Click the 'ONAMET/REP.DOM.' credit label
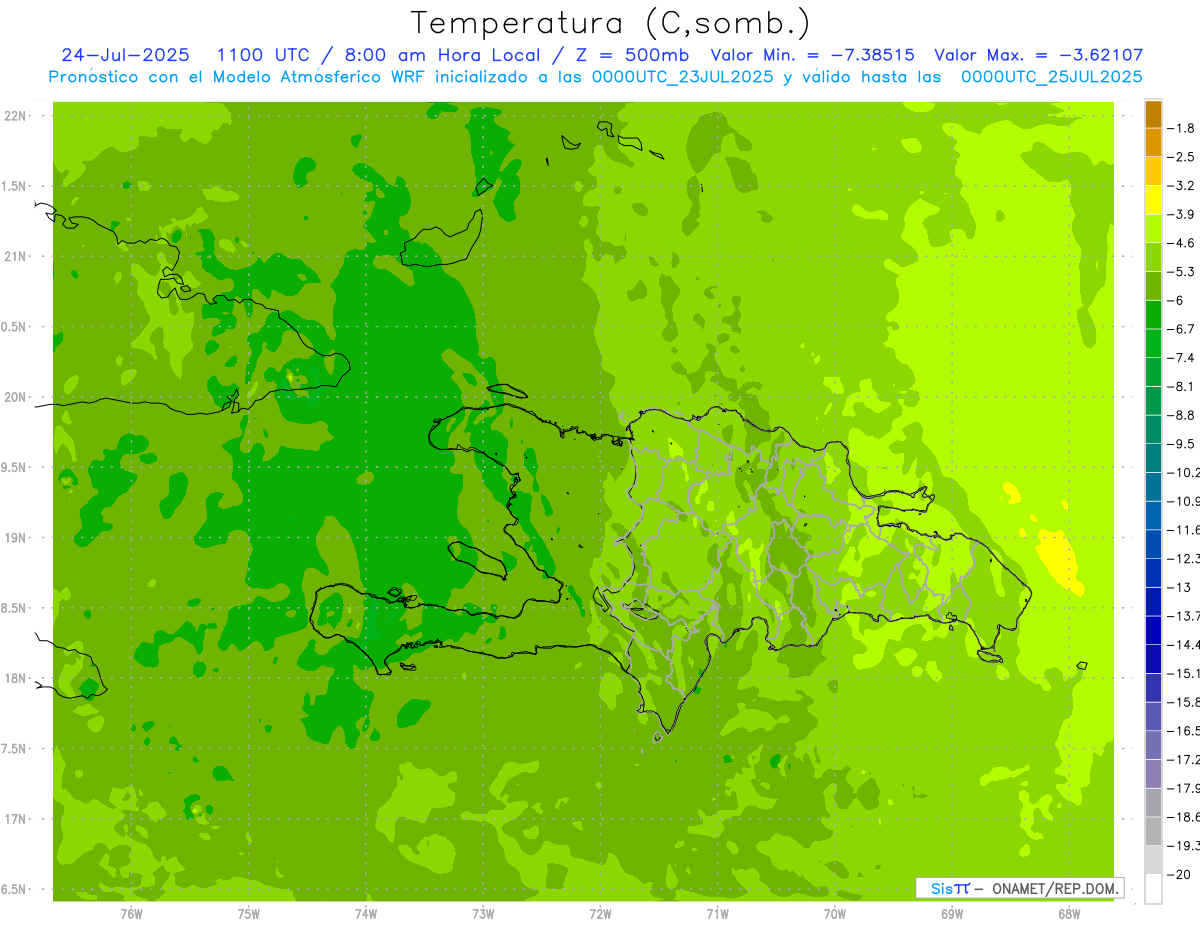 [1054, 888]
